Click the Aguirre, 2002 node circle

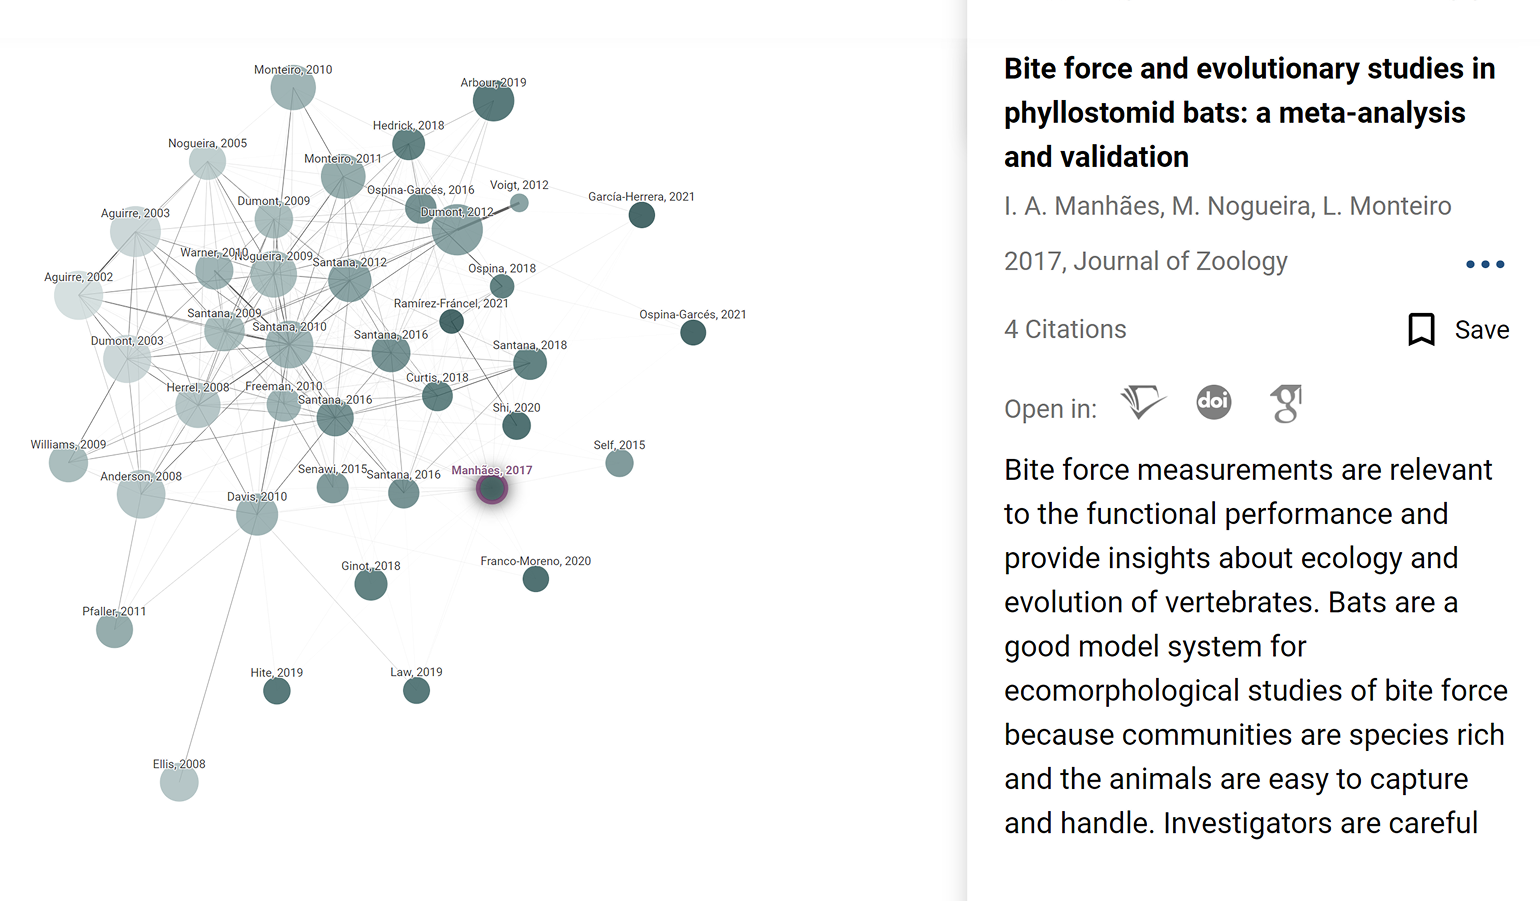click(x=78, y=297)
